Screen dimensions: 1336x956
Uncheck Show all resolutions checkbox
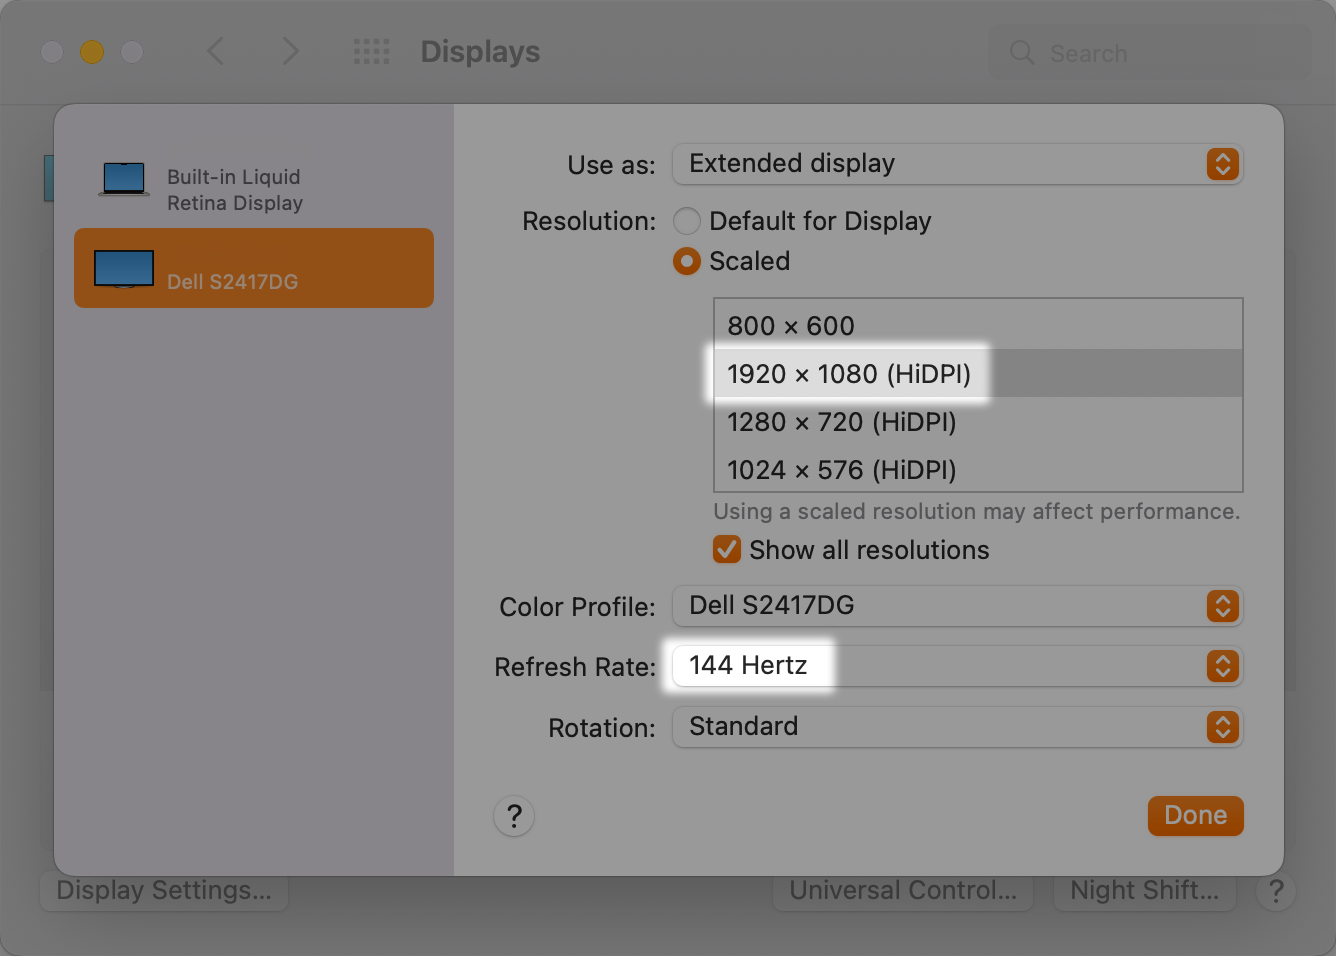pos(727,550)
